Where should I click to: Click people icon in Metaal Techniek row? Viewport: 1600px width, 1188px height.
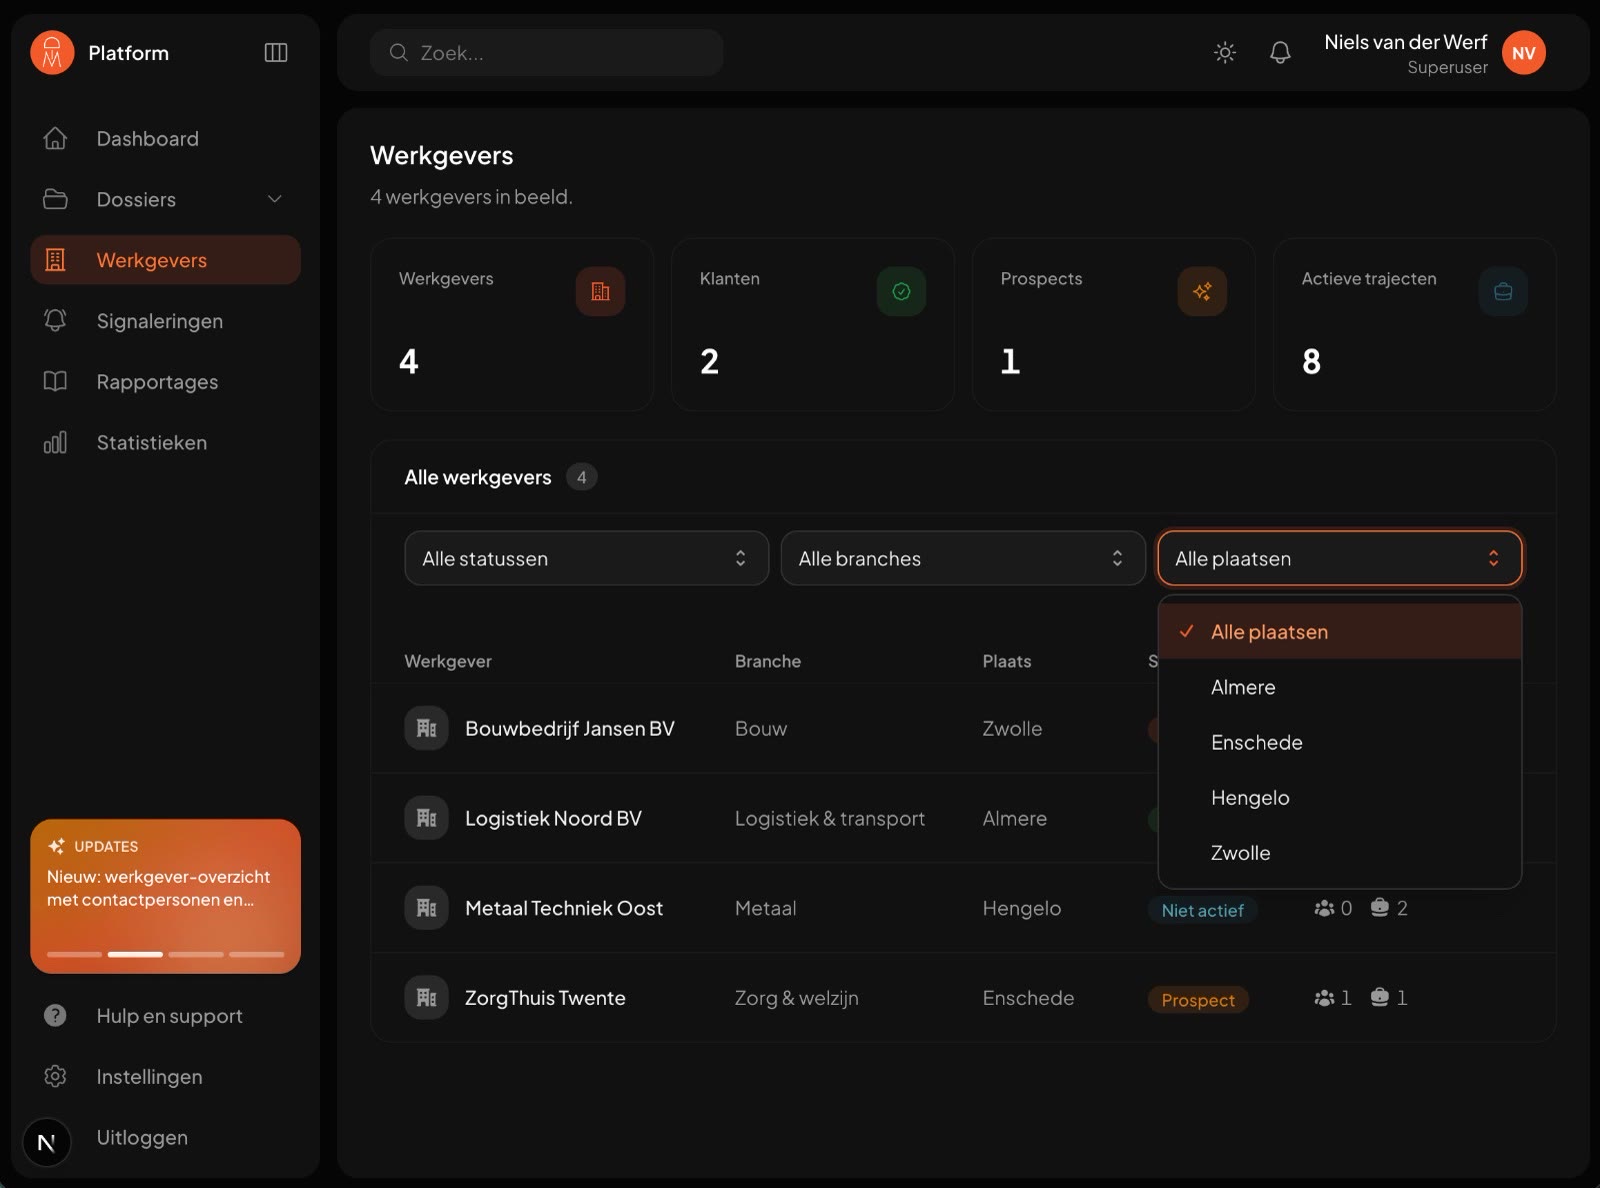click(x=1324, y=908)
